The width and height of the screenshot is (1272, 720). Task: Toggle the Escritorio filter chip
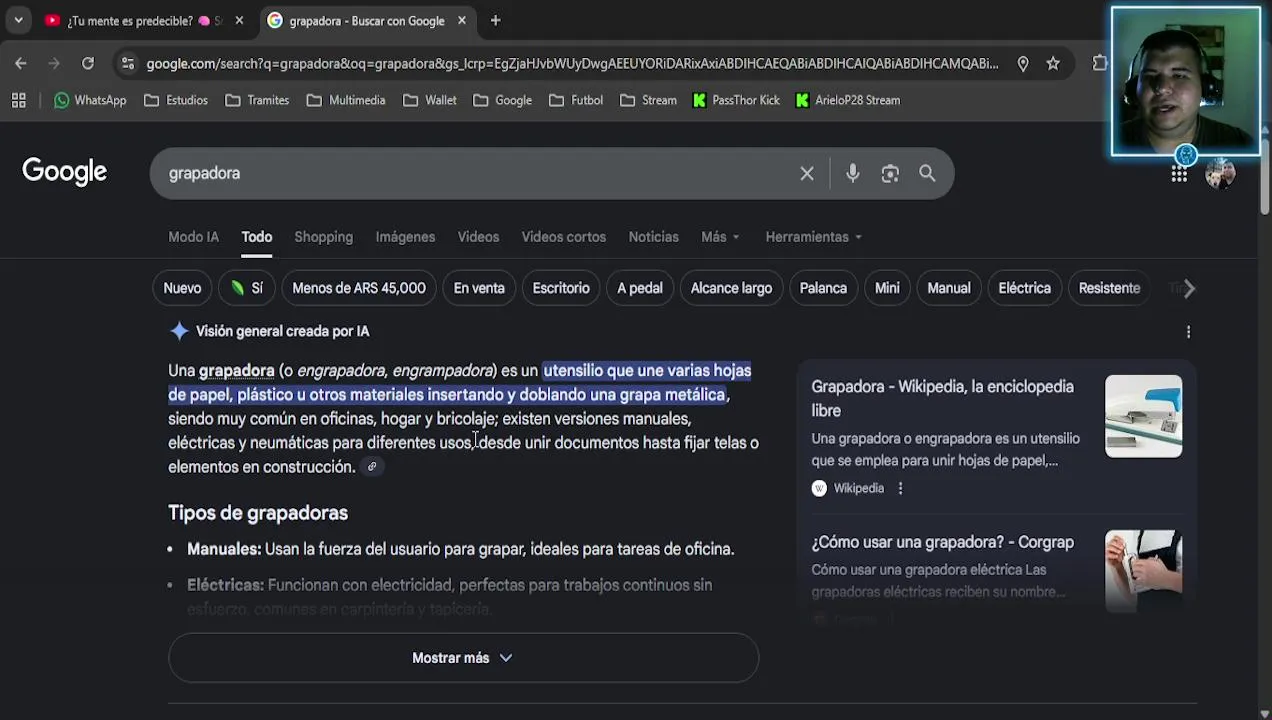coord(561,288)
